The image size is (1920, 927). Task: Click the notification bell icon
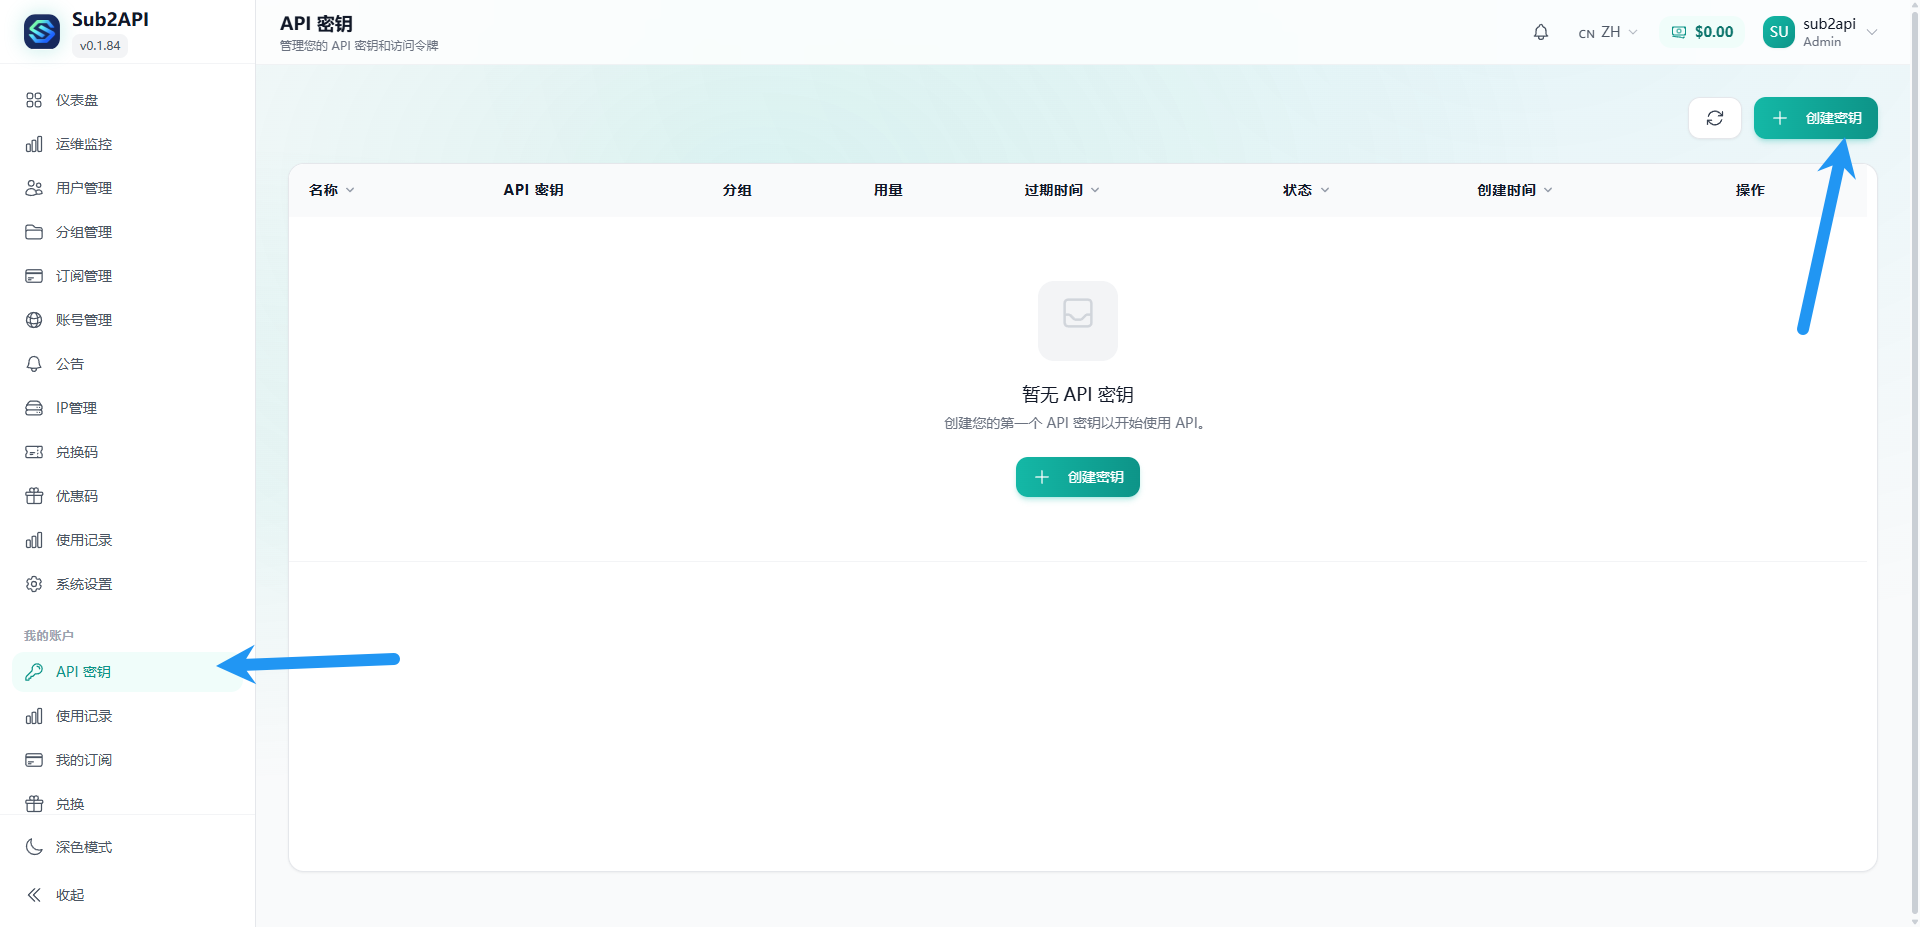(1540, 31)
